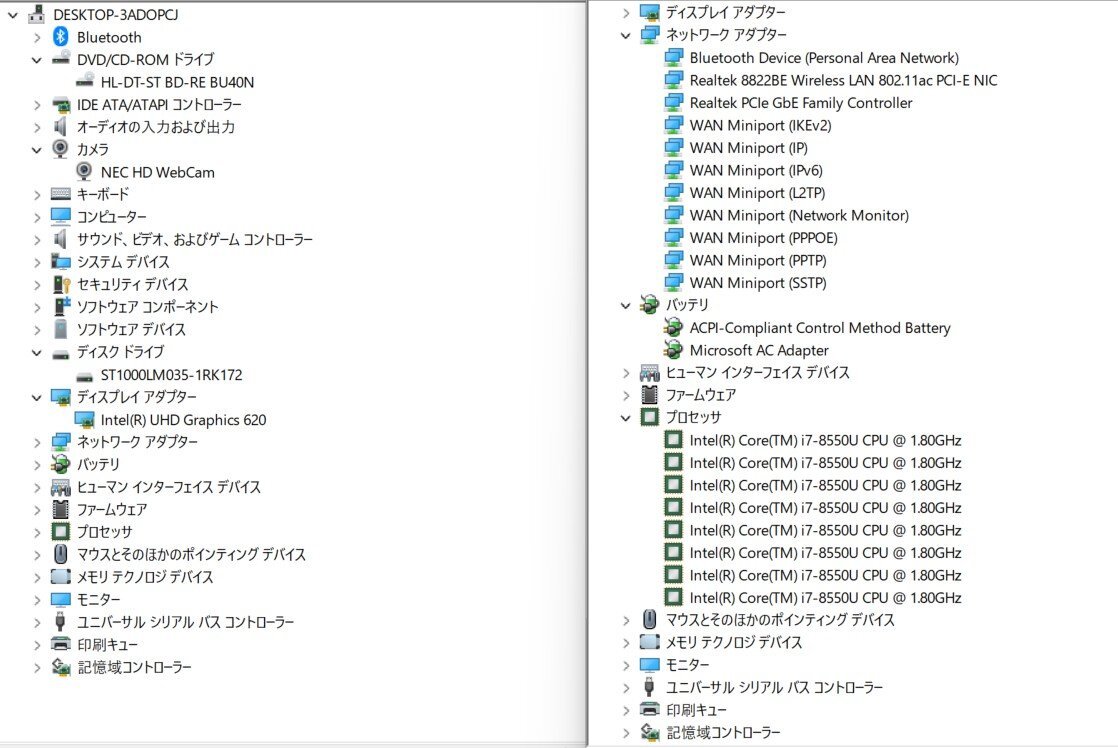
Task: Click the ST1000LM035-1RK172 disk icon
Action: click(x=85, y=376)
